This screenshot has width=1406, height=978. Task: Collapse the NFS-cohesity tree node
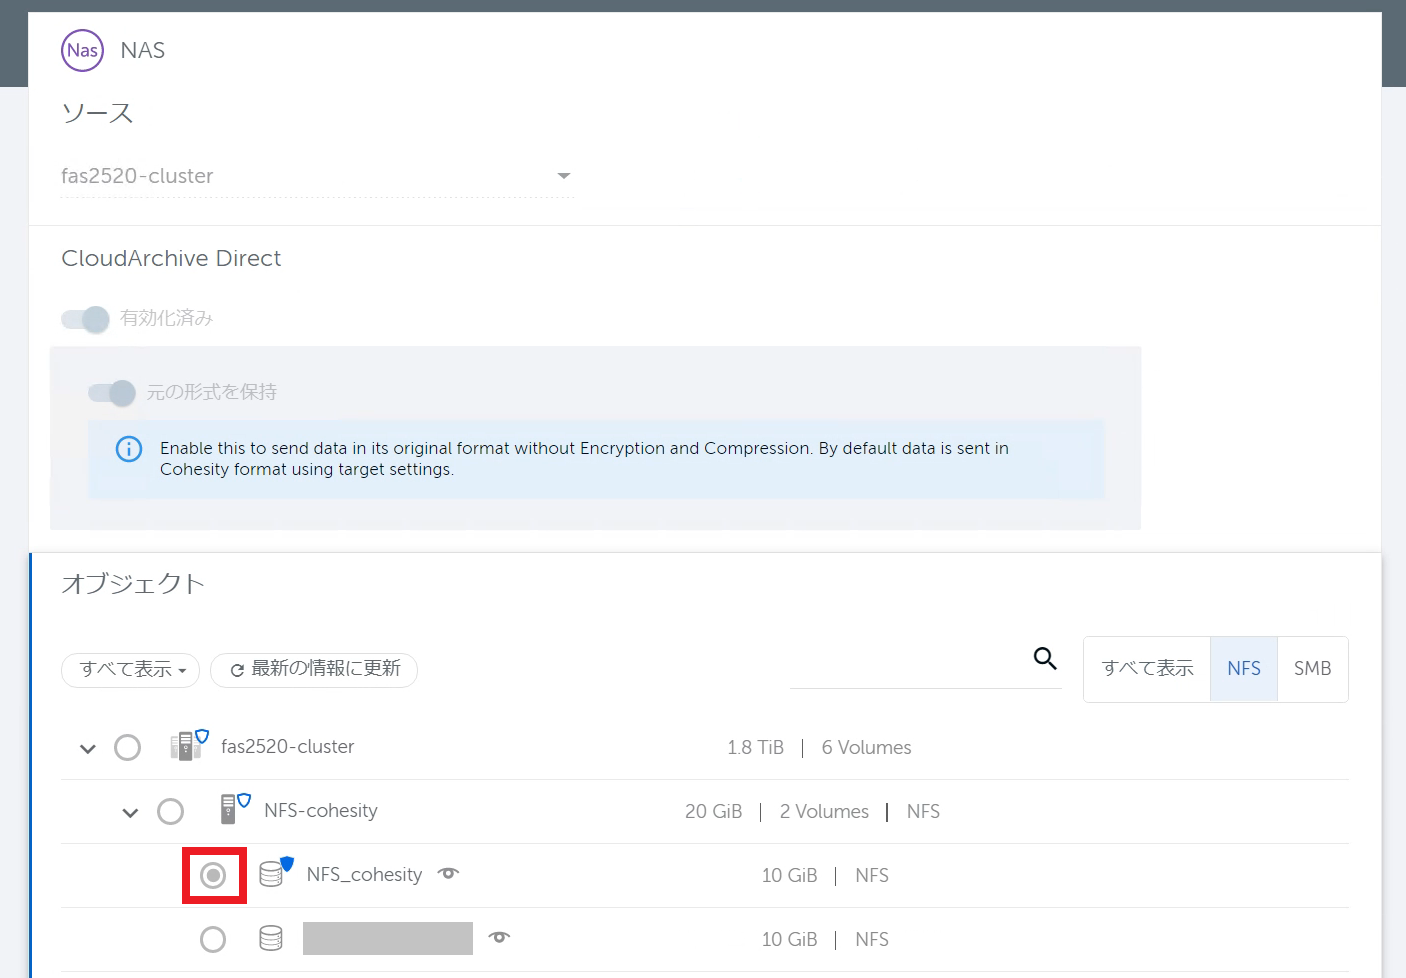[130, 812]
